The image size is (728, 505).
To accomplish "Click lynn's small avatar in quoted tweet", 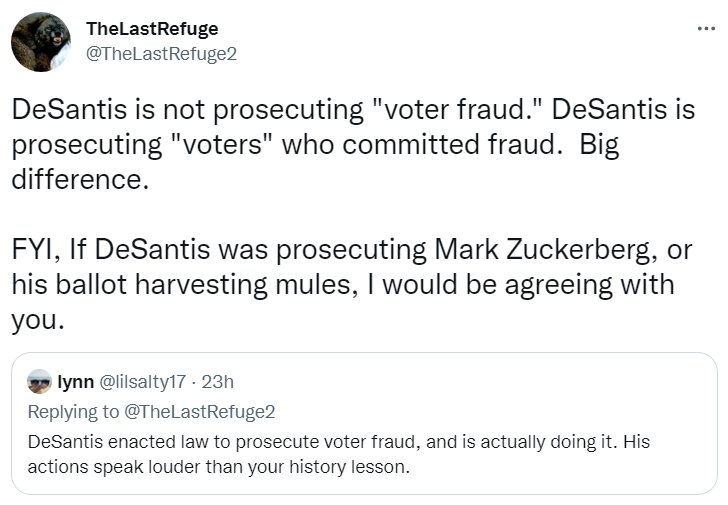I will [39, 382].
